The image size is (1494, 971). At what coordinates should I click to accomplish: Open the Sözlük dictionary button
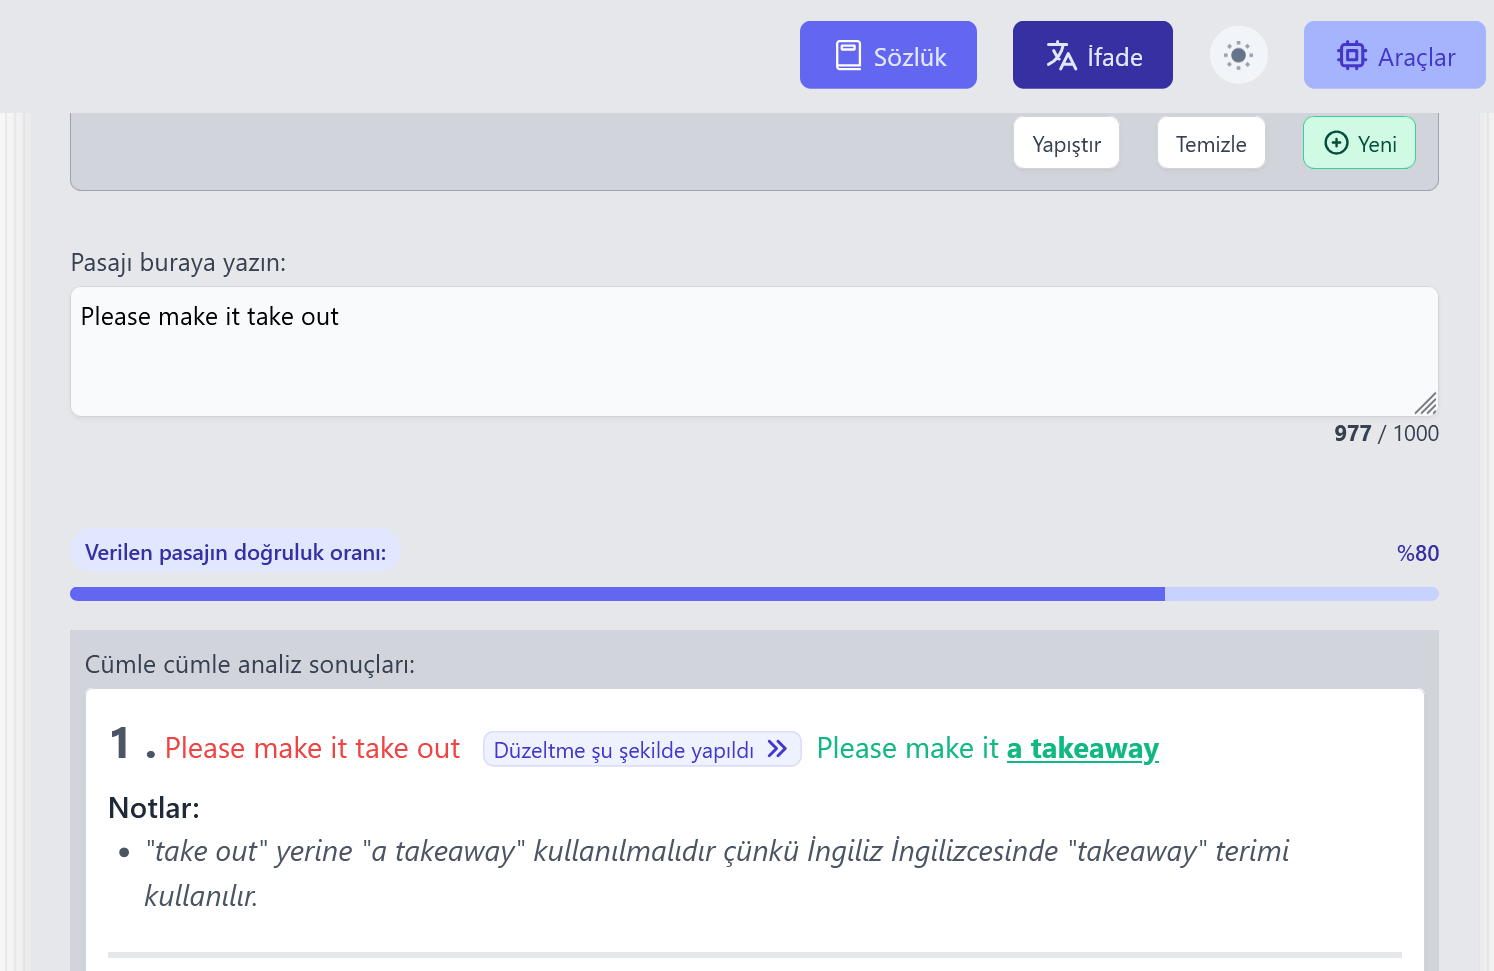[888, 55]
